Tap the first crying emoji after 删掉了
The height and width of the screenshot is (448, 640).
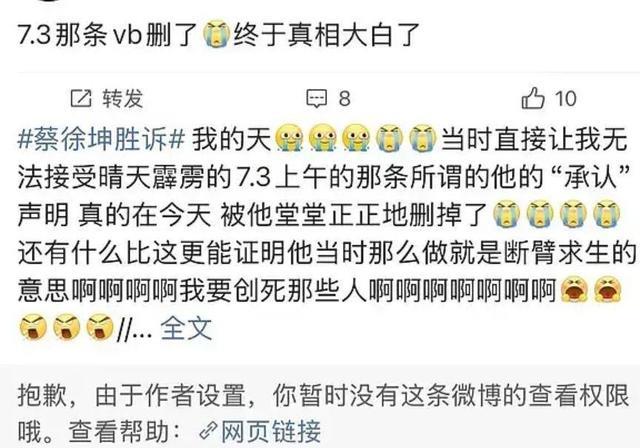tap(507, 213)
